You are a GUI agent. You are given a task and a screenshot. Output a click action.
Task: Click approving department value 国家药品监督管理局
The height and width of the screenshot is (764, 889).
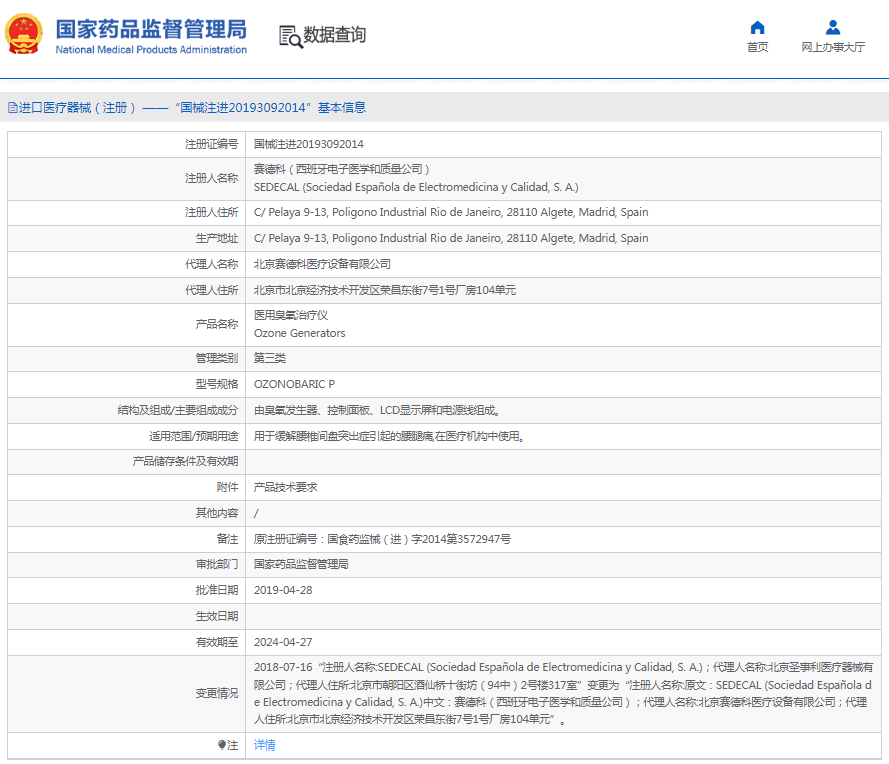pos(301,564)
